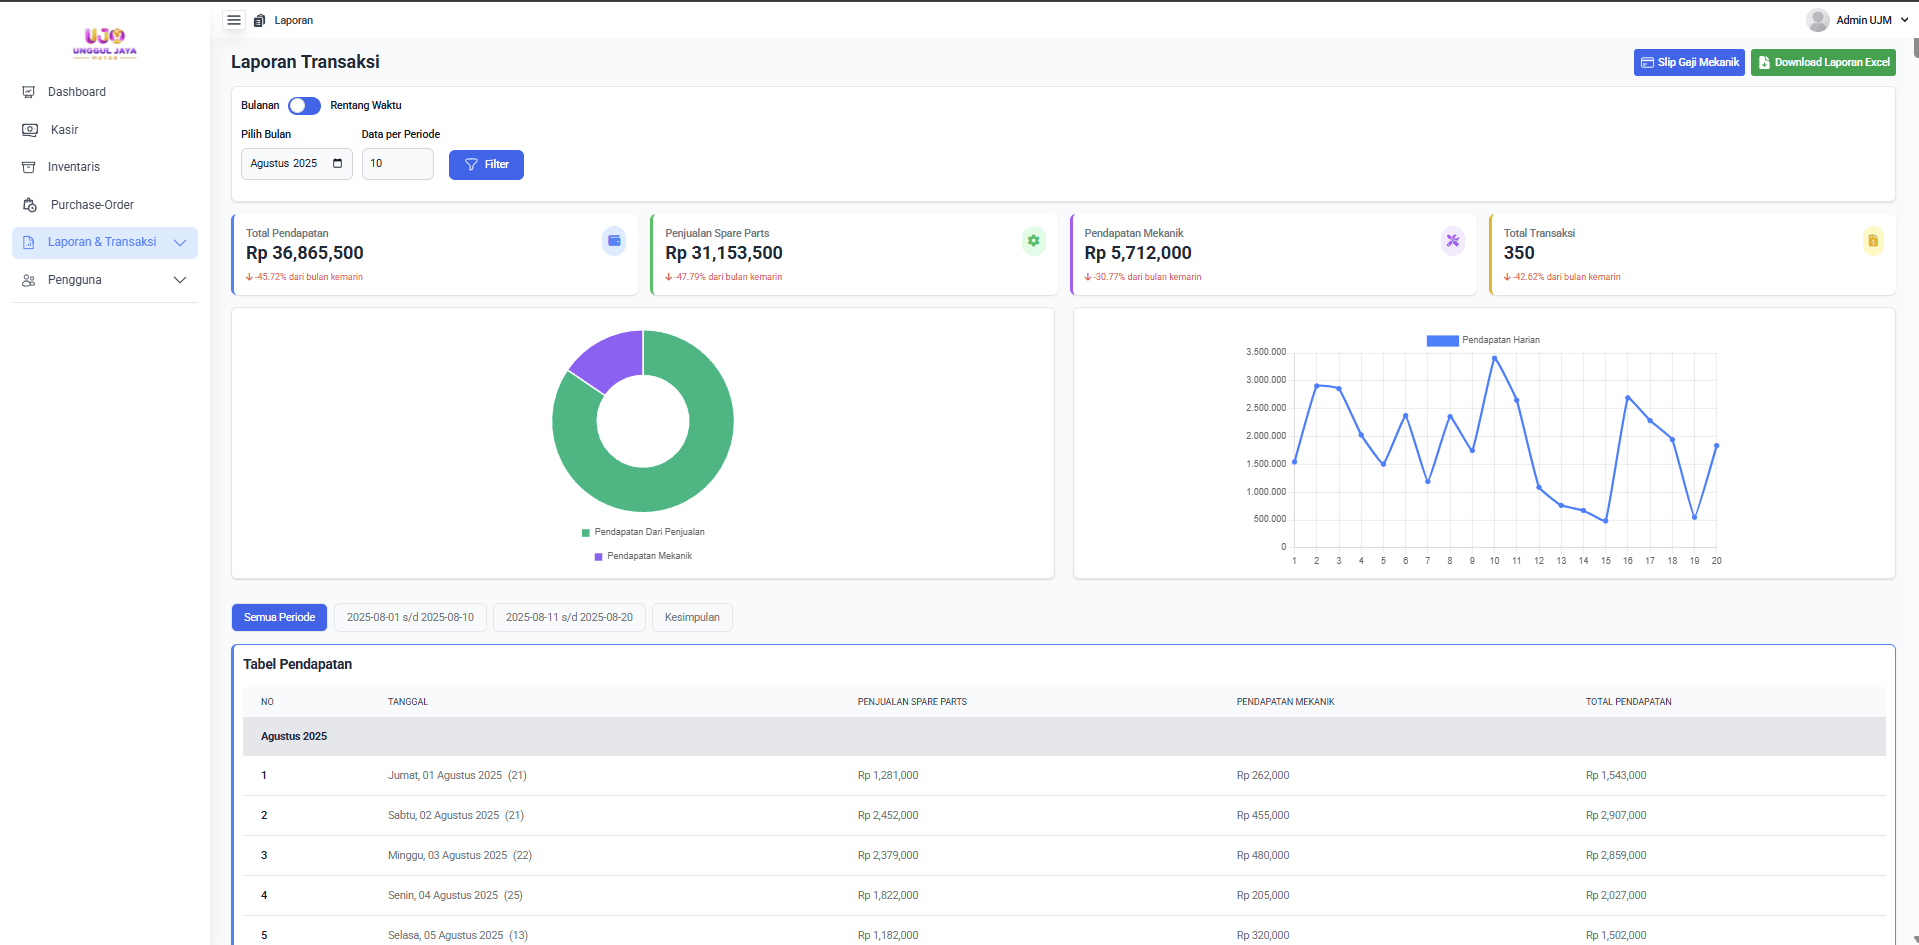Click the hamburger menu icon in header

click(234, 20)
